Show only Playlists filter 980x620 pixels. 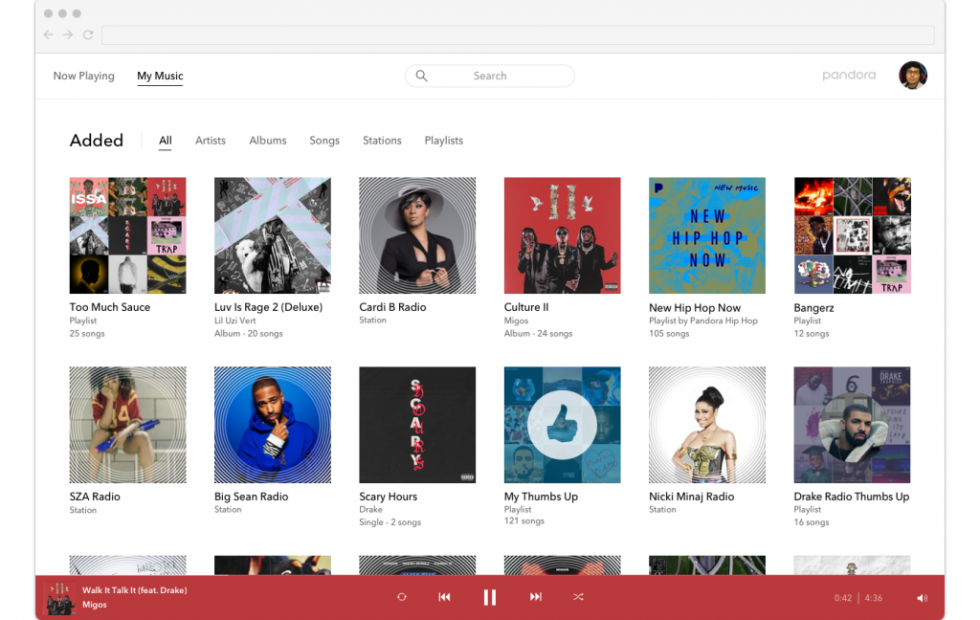pyautogui.click(x=443, y=141)
